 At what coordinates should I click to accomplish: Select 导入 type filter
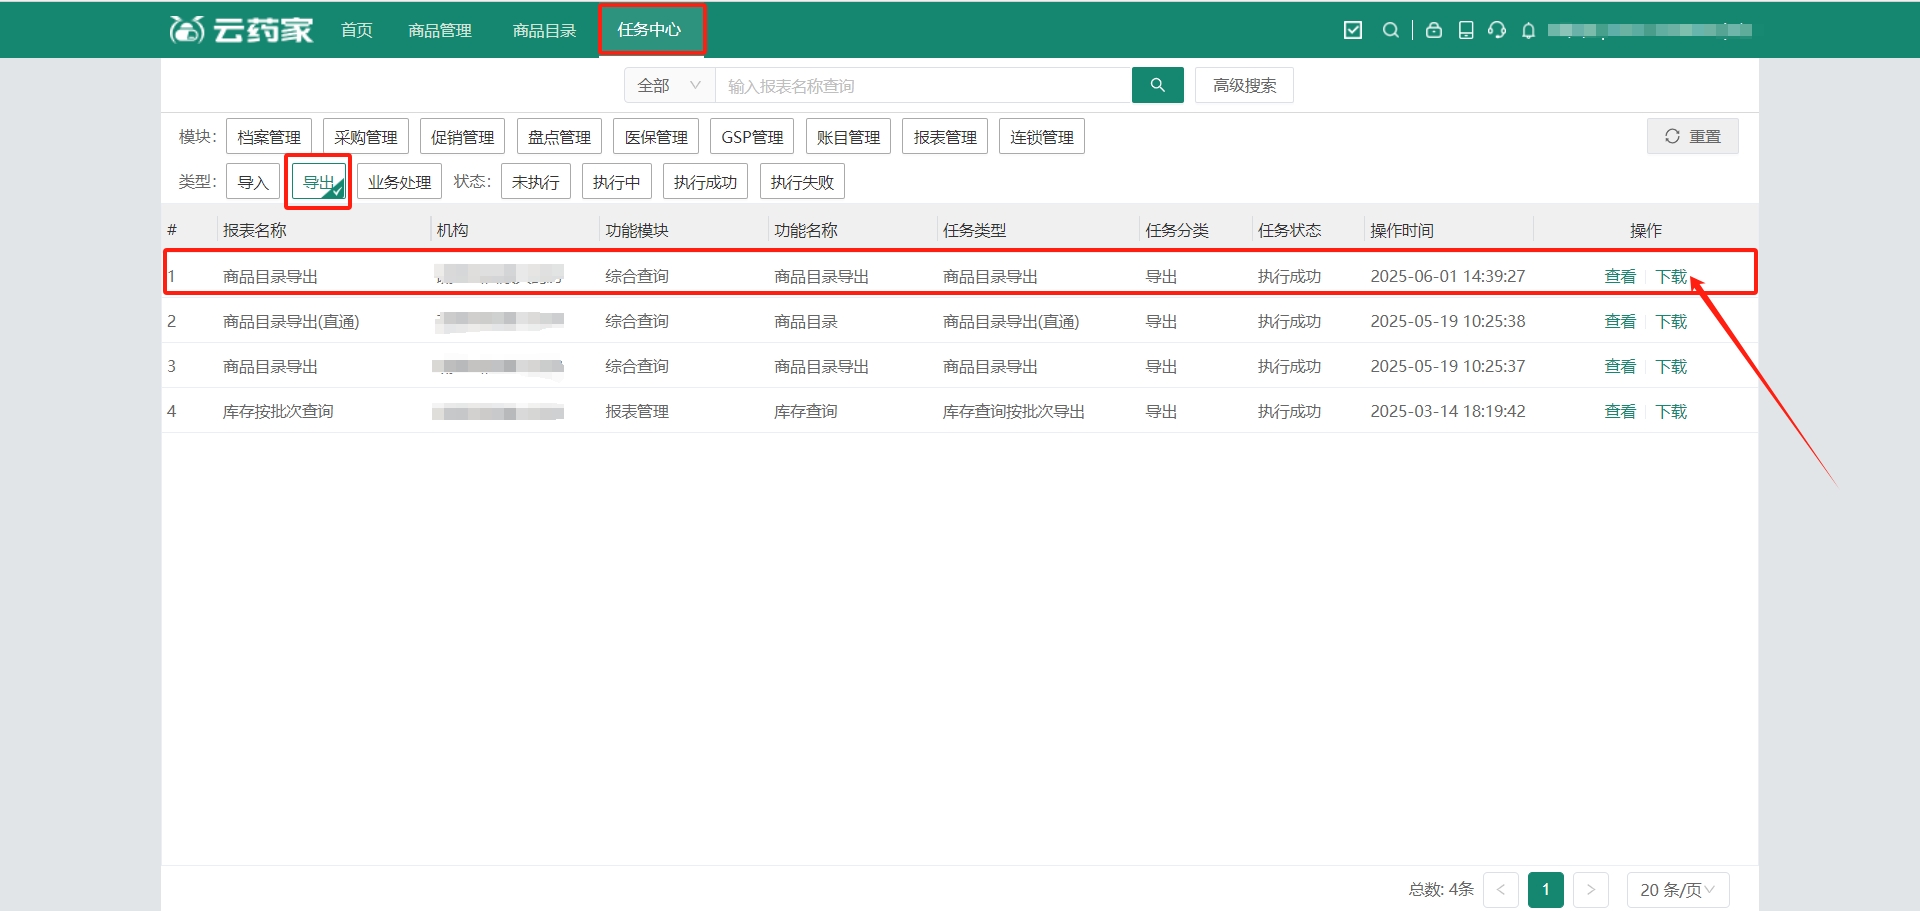point(253,182)
